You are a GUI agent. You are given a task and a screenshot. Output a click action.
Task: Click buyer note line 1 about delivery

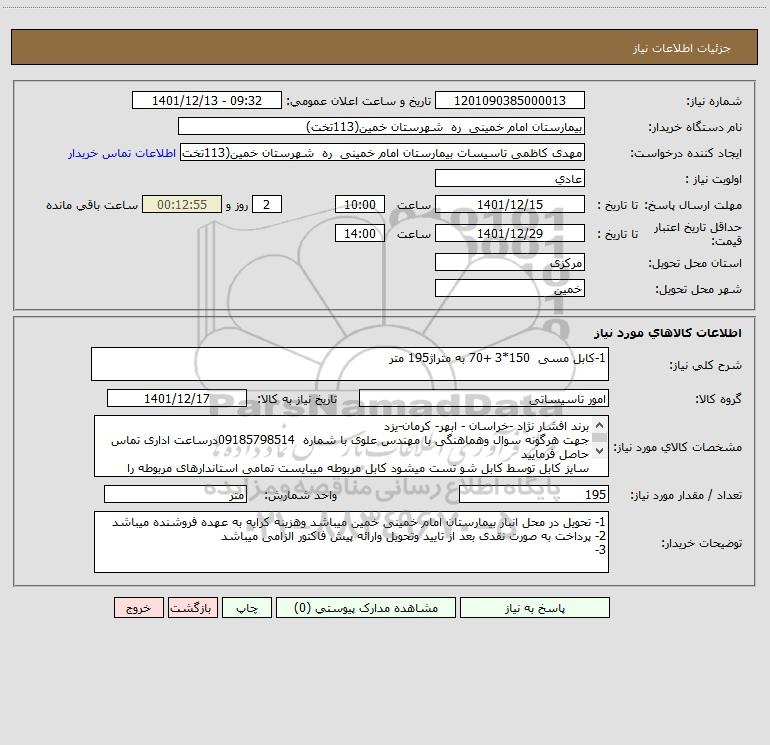click(x=358, y=522)
